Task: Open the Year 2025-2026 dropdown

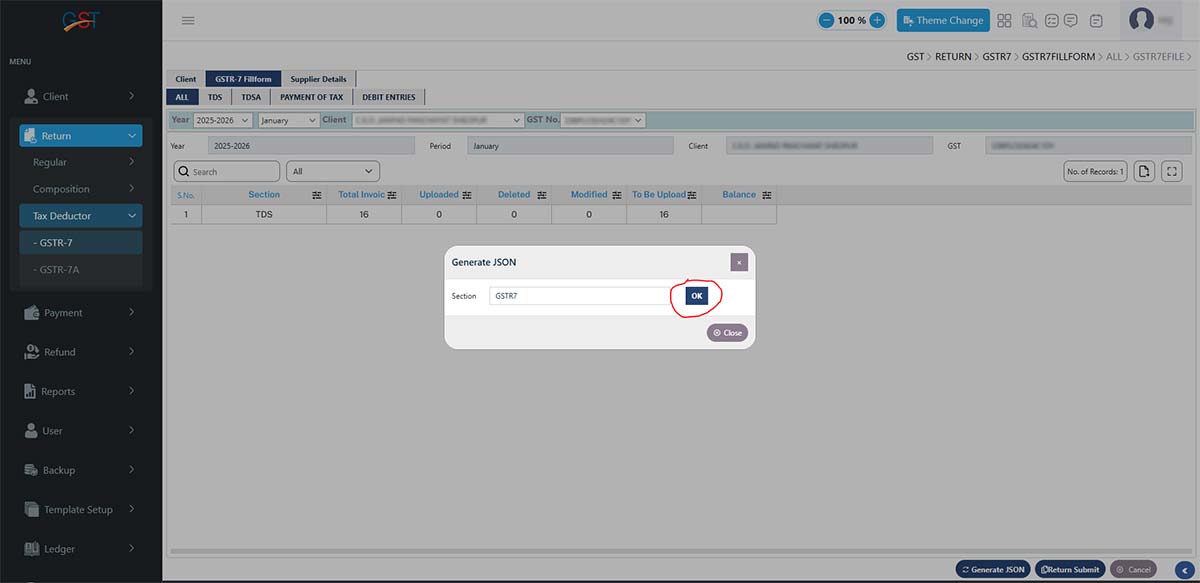Action: click(x=222, y=120)
